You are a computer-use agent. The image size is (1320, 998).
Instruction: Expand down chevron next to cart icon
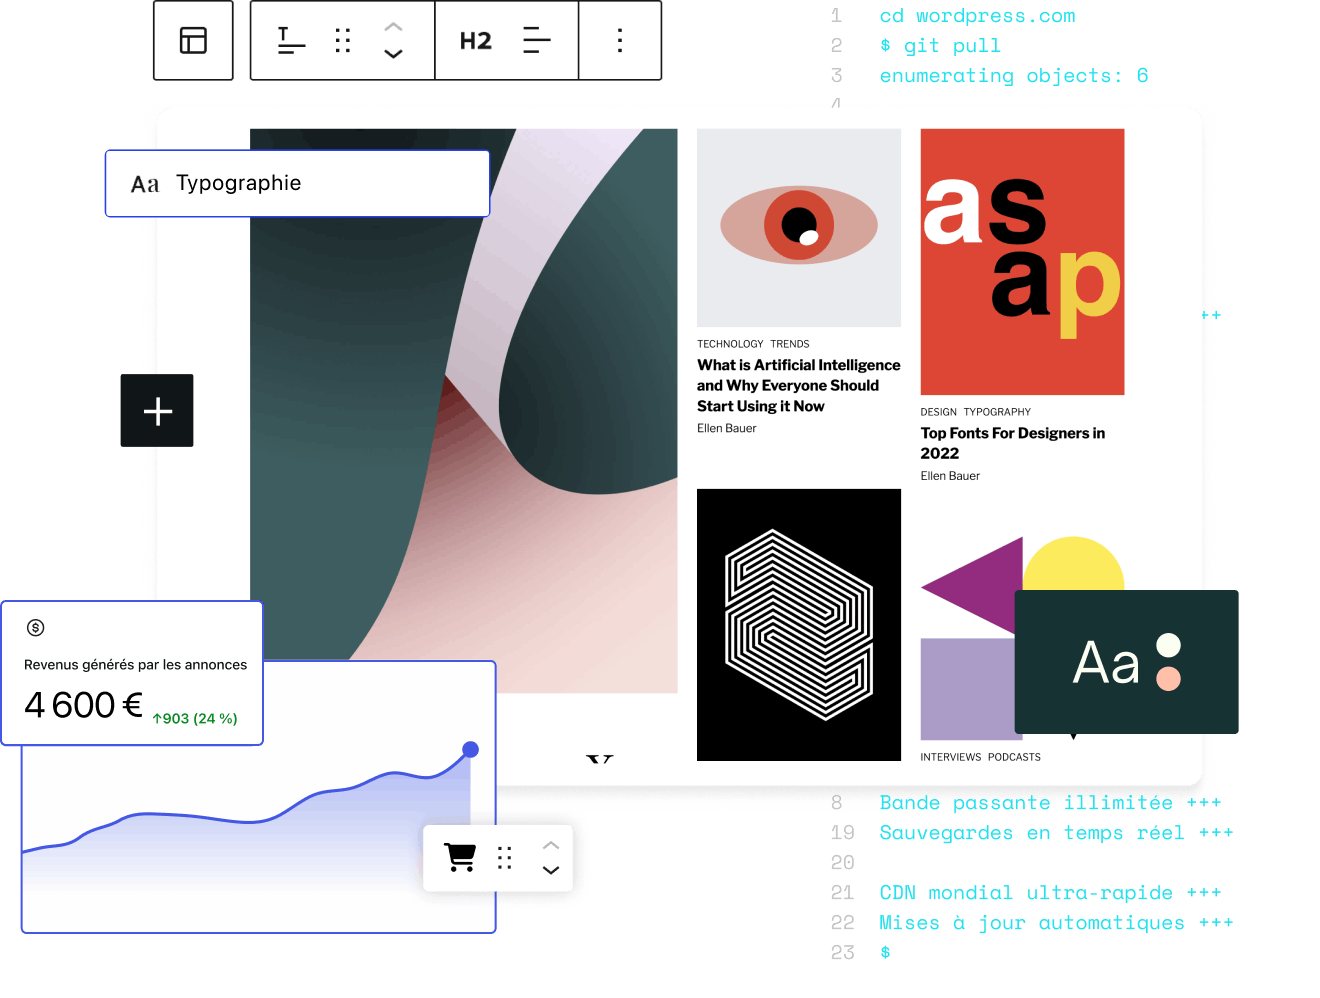point(550,870)
